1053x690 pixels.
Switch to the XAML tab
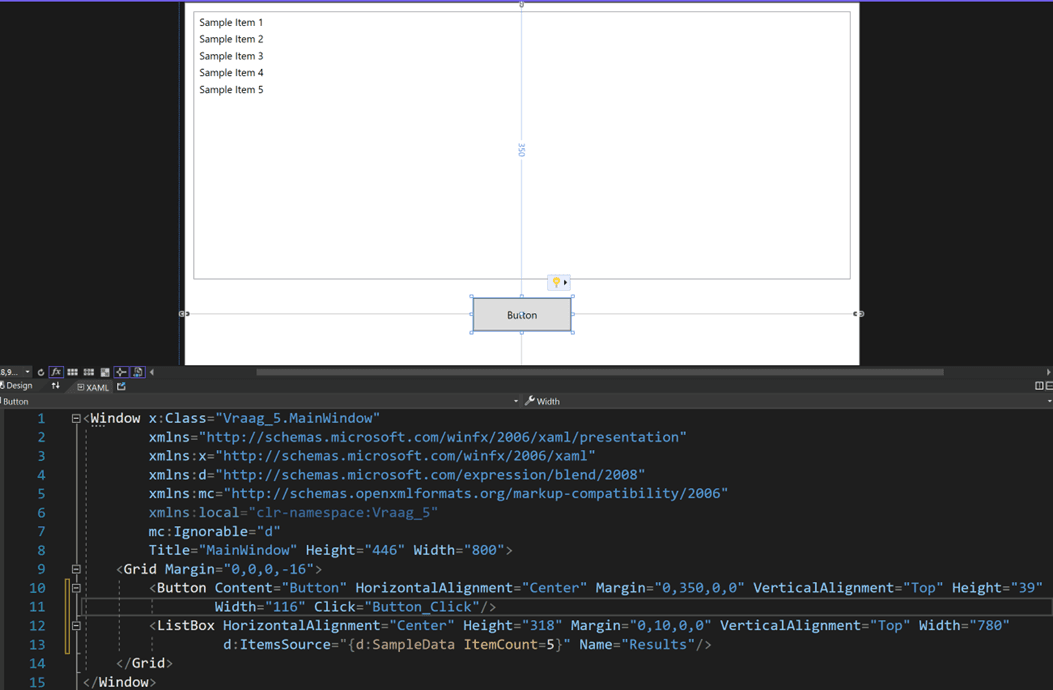pos(93,387)
